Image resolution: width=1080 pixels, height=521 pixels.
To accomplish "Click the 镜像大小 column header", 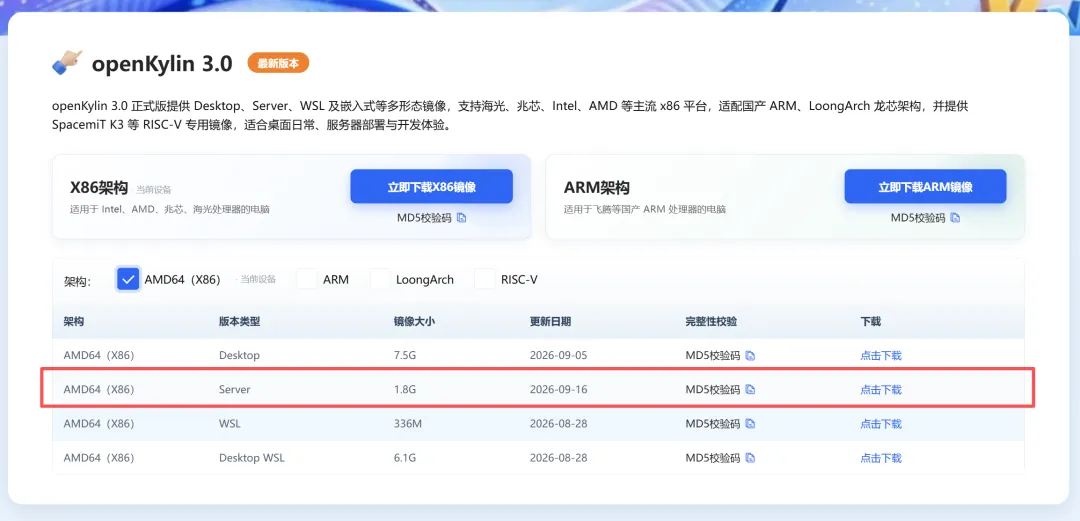I will (414, 322).
